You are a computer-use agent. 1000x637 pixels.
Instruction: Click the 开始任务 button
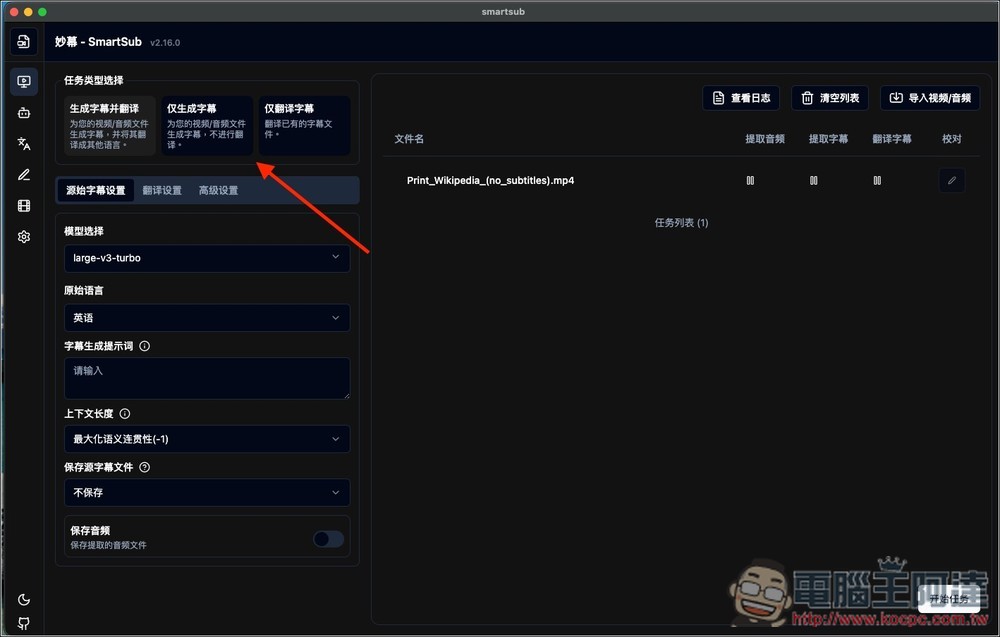tap(949, 599)
